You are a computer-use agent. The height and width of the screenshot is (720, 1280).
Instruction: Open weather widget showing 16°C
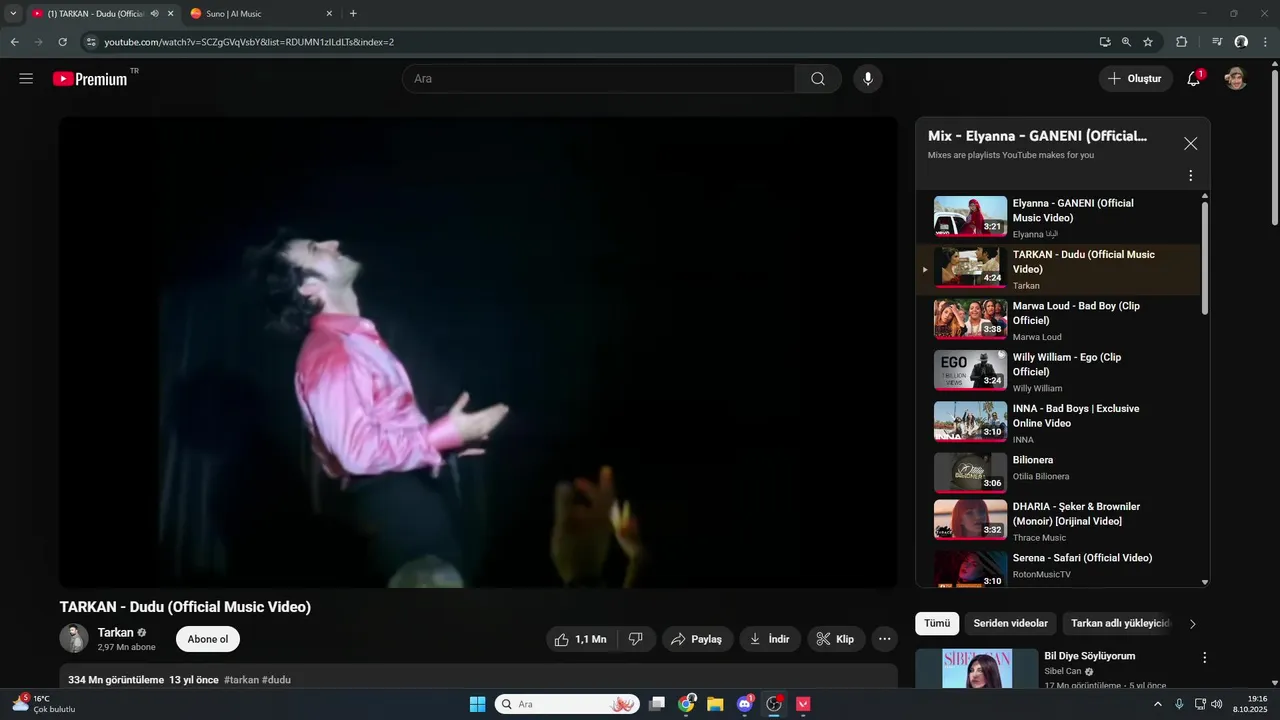42,704
